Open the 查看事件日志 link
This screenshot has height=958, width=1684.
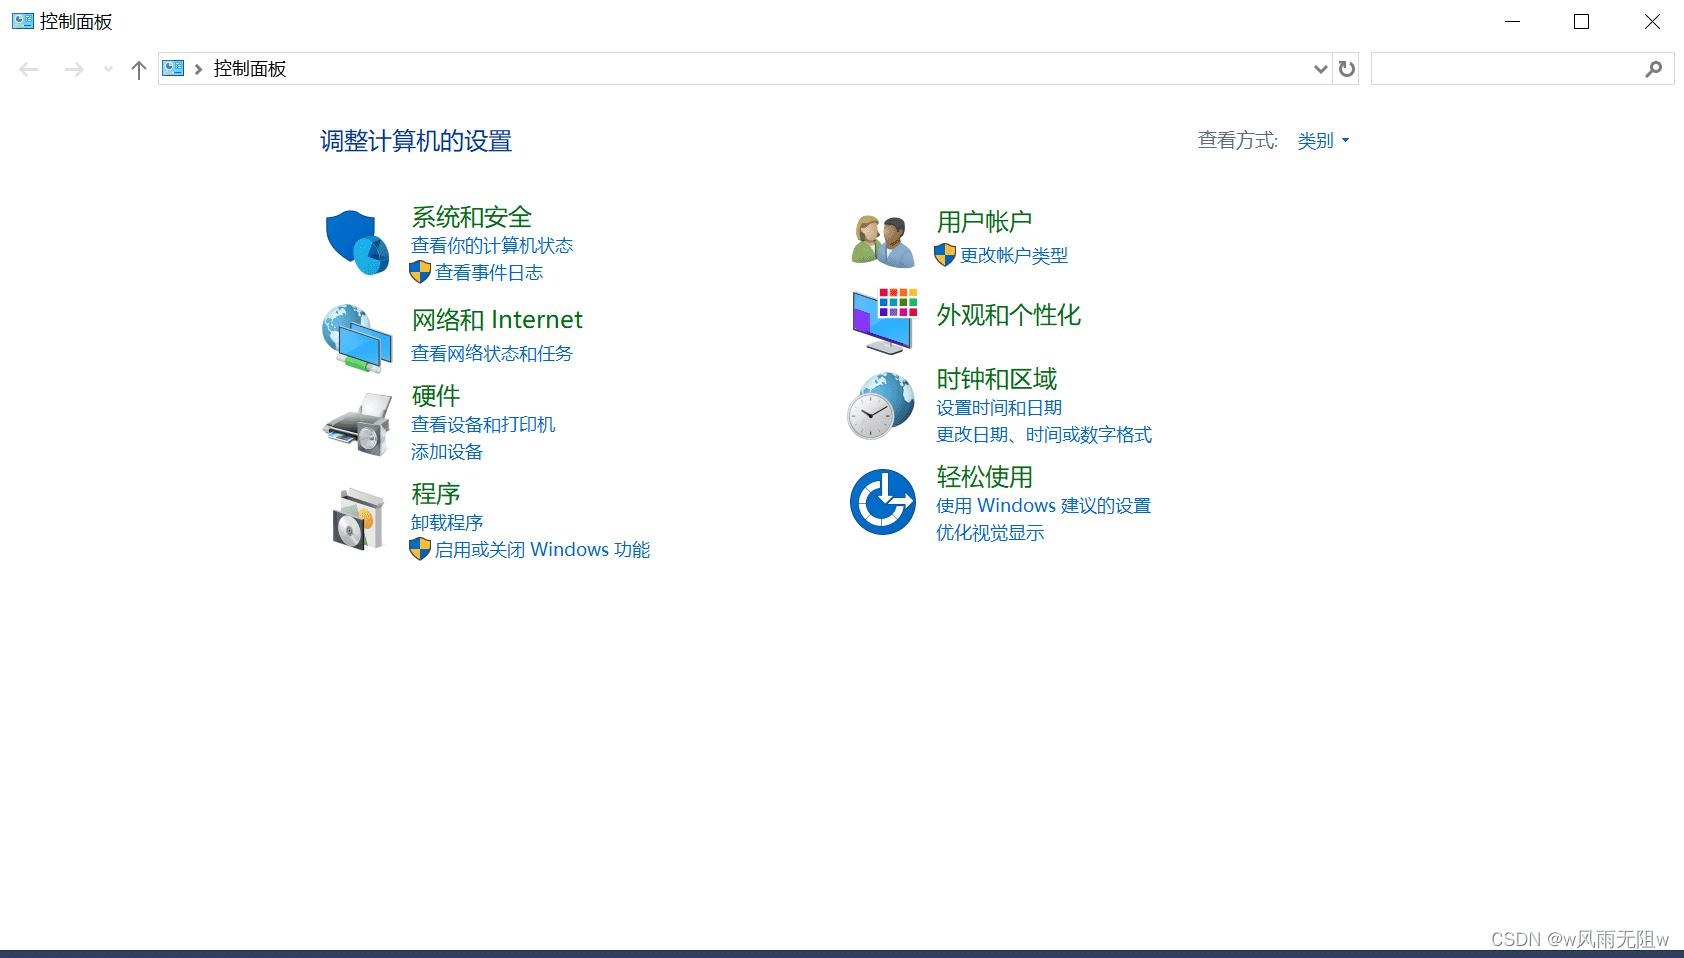pyautogui.click(x=488, y=272)
